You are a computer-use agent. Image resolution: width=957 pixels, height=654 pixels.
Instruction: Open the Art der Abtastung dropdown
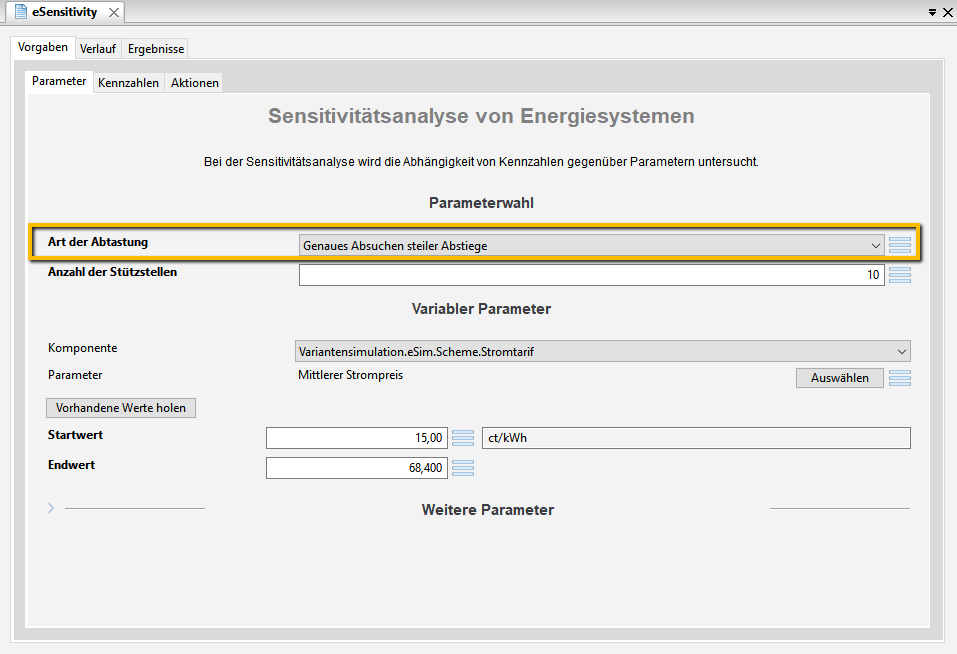591,245
